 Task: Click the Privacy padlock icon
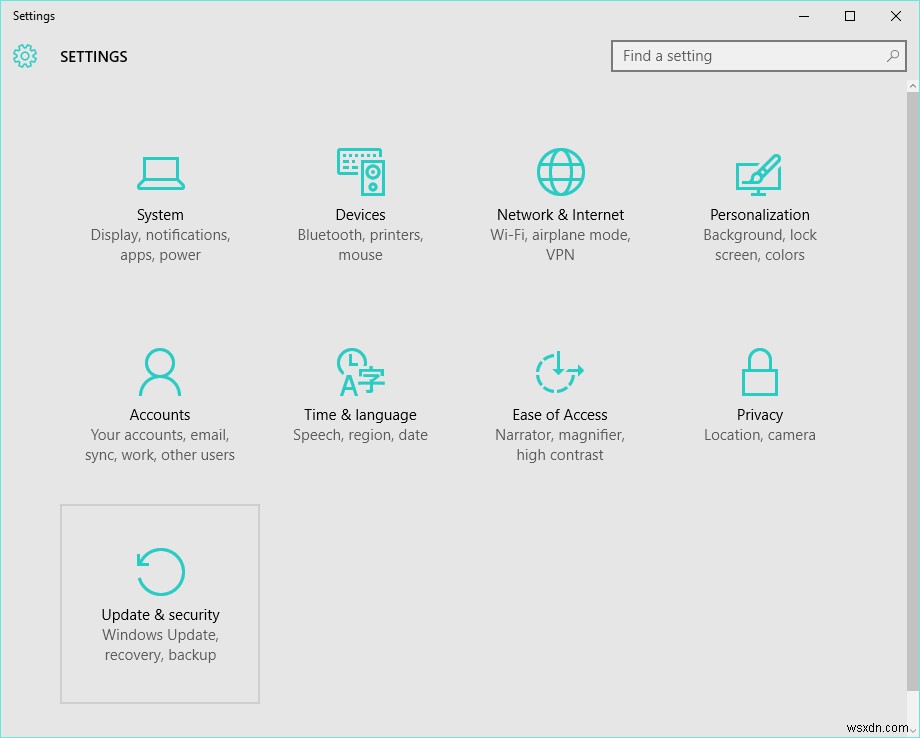760,370
